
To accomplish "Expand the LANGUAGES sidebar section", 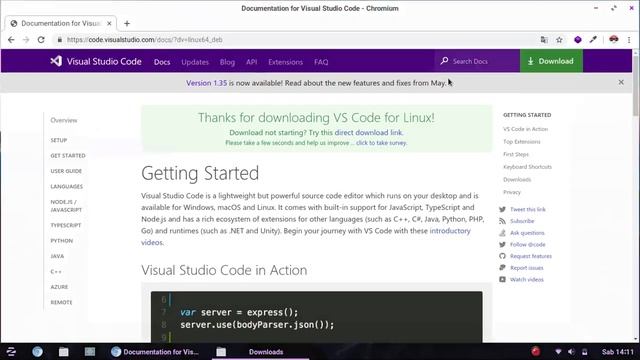I will (x=67, y=187).
